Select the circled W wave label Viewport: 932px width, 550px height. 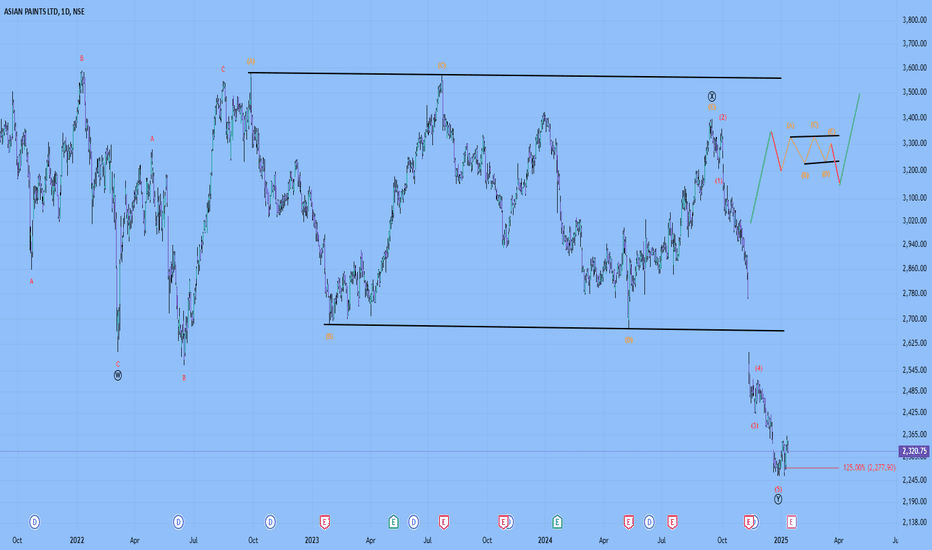point(118,375)
